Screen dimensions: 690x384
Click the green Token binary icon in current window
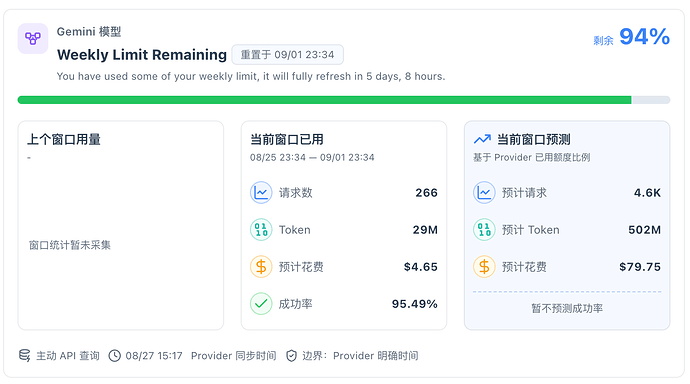click(x=261, y=230)
